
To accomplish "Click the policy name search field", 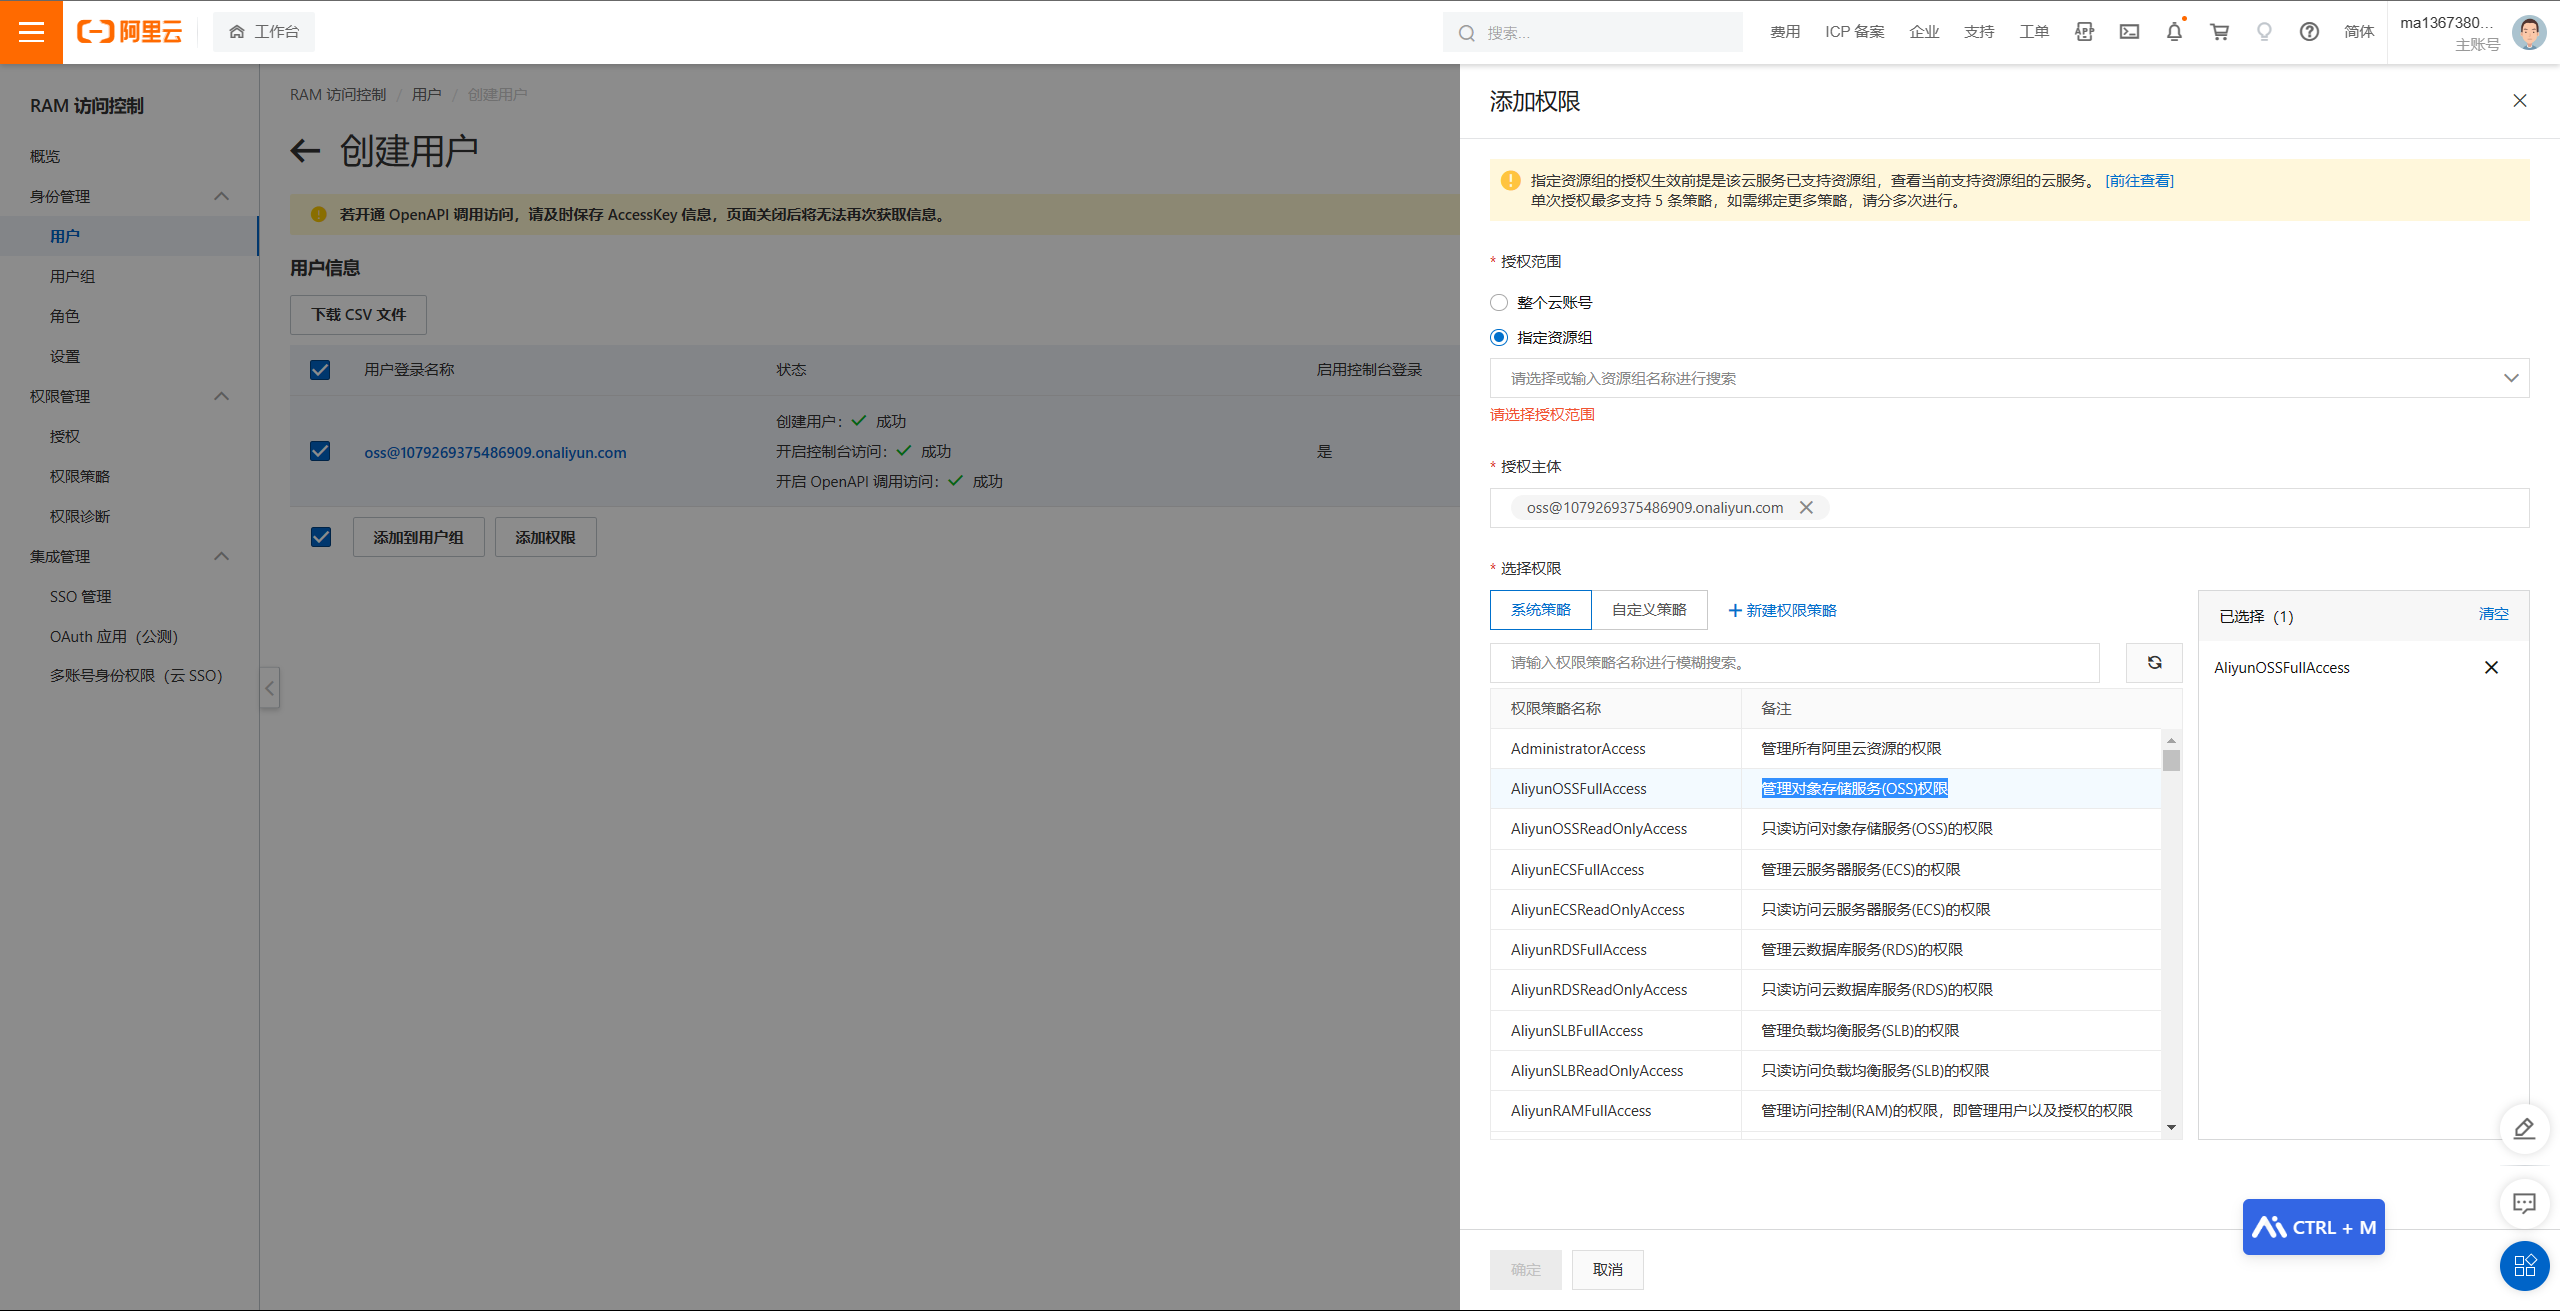I will tap(1794, 663).
